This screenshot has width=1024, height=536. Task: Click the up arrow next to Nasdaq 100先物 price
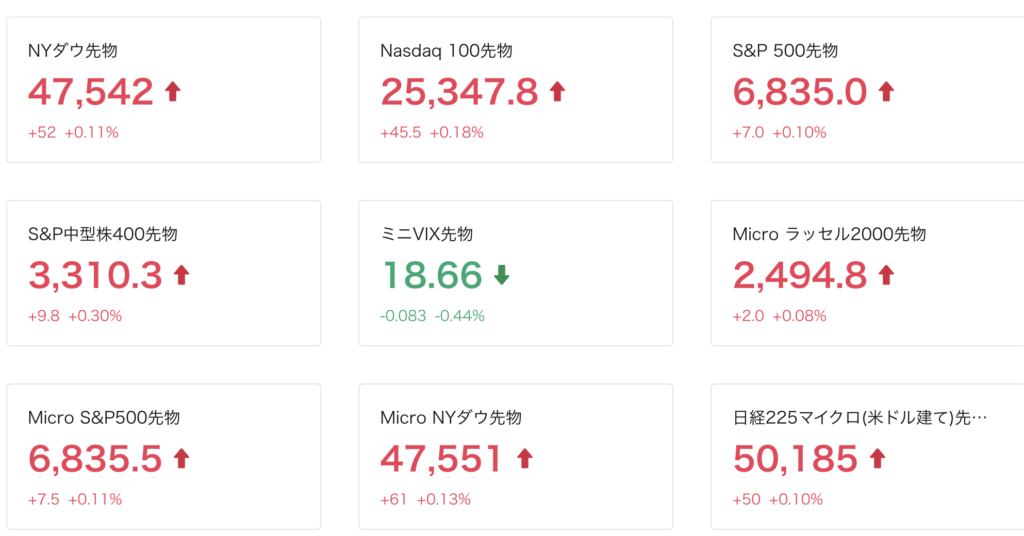pyautogui.click(x=557, y=92)
